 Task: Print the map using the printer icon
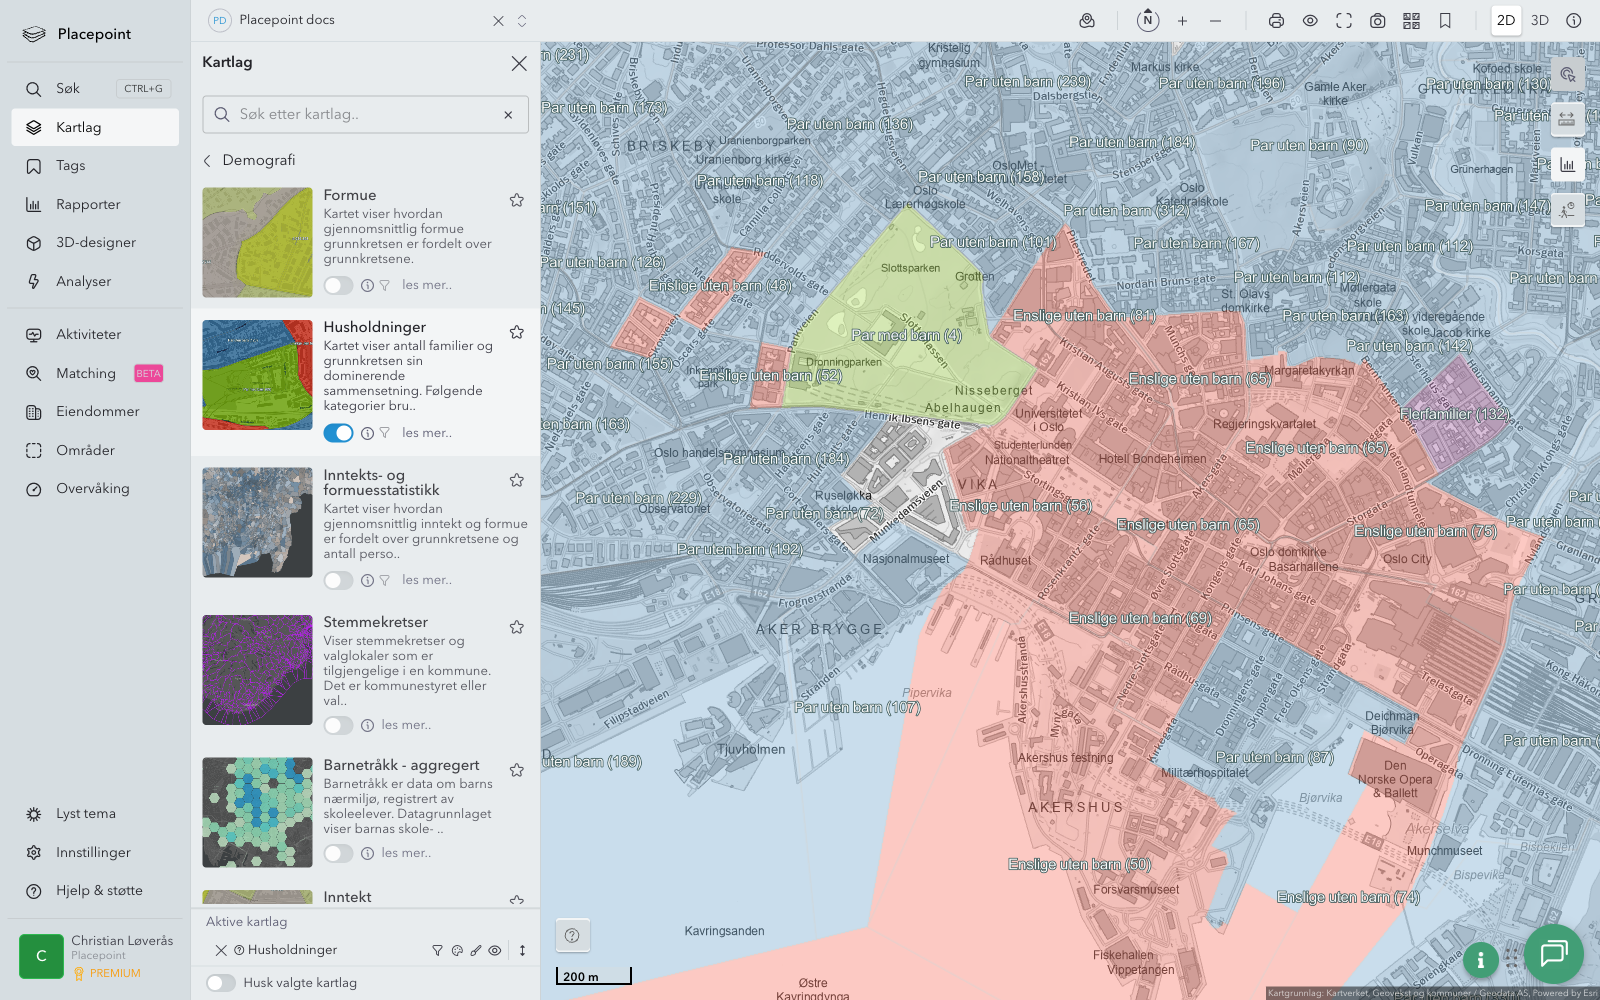[1276, 21]
